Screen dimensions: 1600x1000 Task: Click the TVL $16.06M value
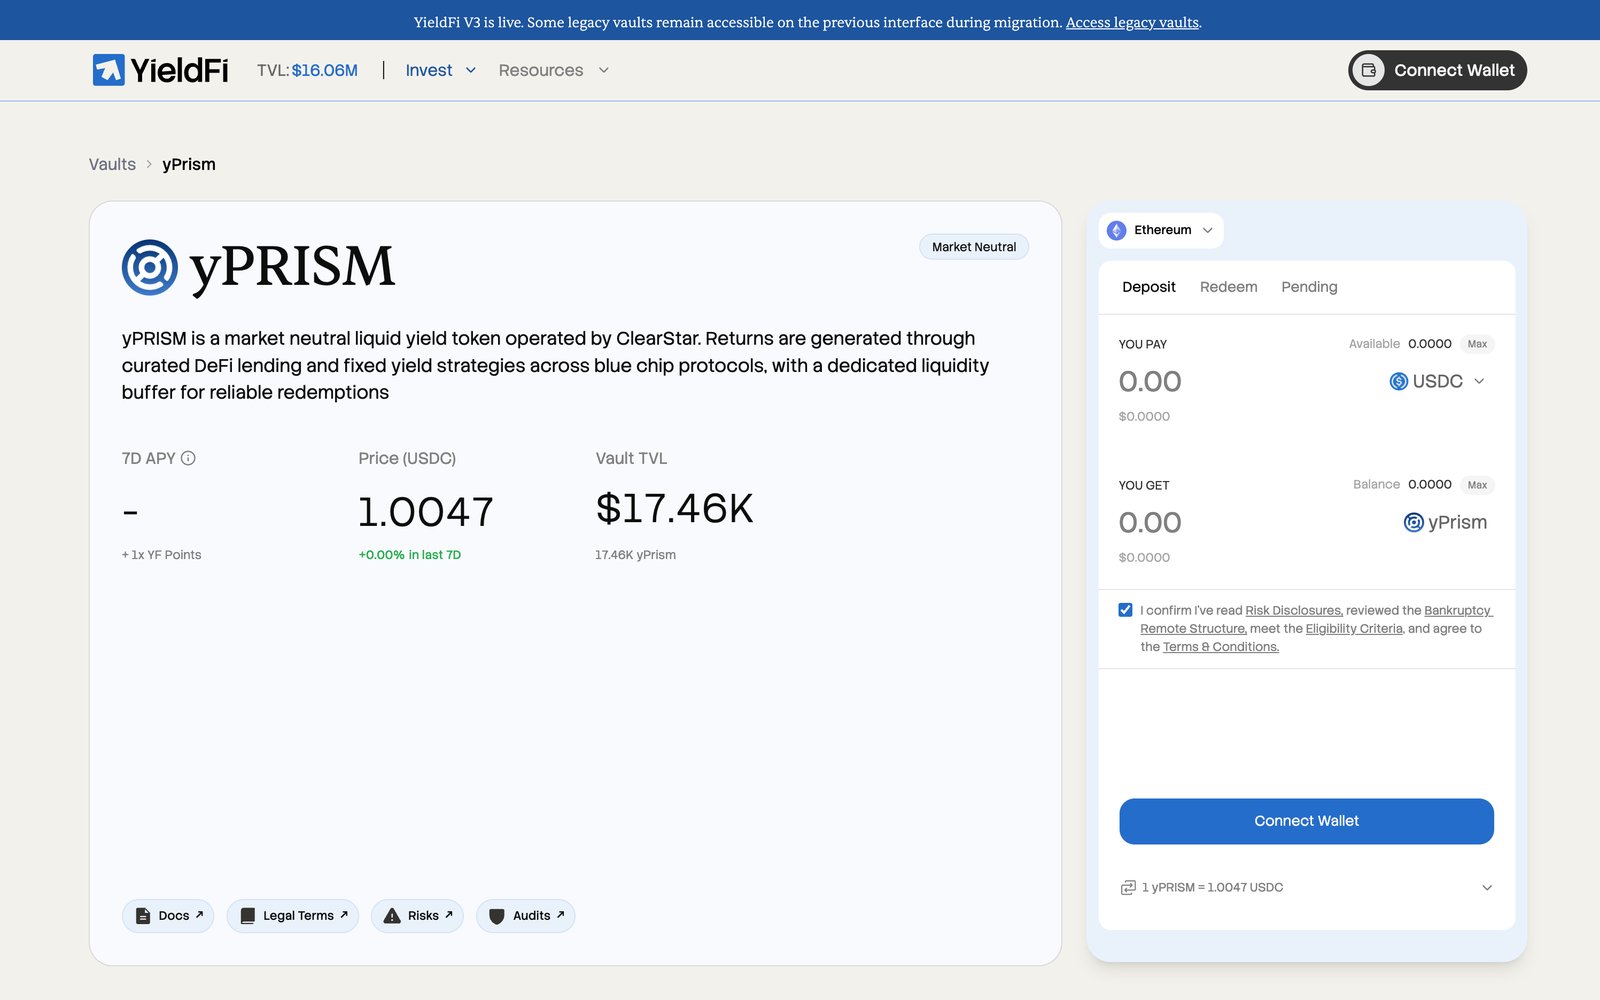pos(324,70)
